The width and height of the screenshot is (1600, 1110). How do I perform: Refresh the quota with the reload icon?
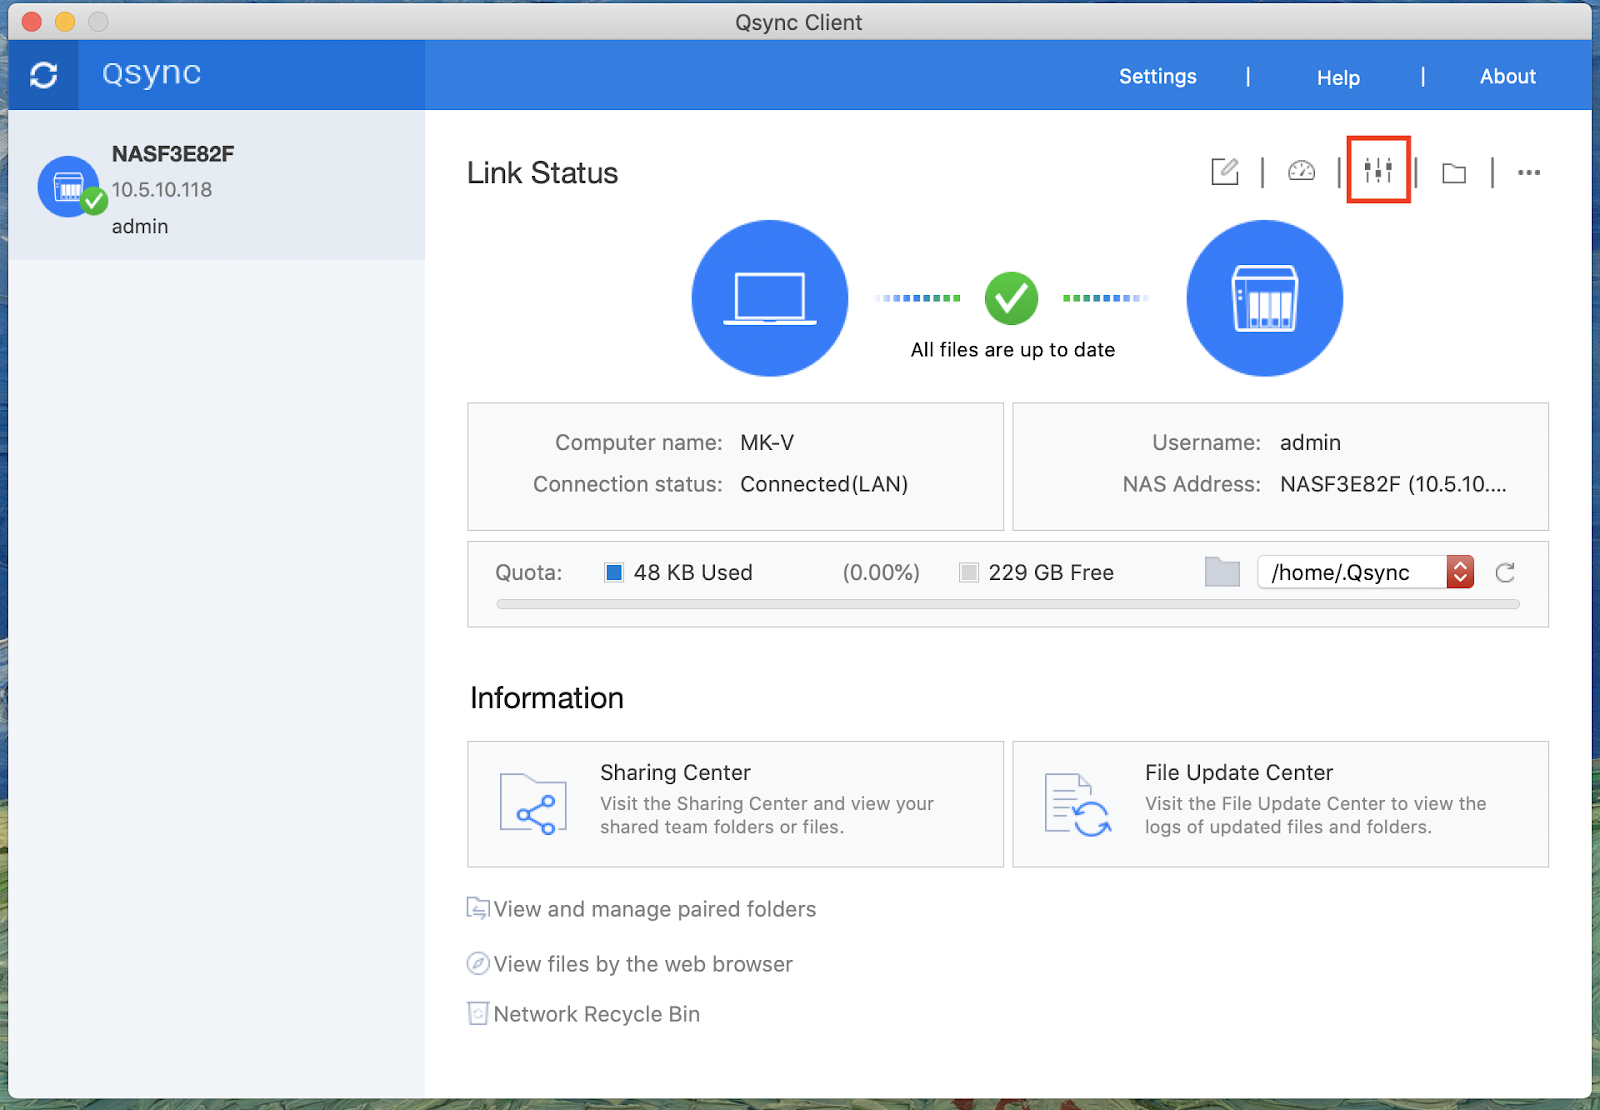[x=1505, y=572]
